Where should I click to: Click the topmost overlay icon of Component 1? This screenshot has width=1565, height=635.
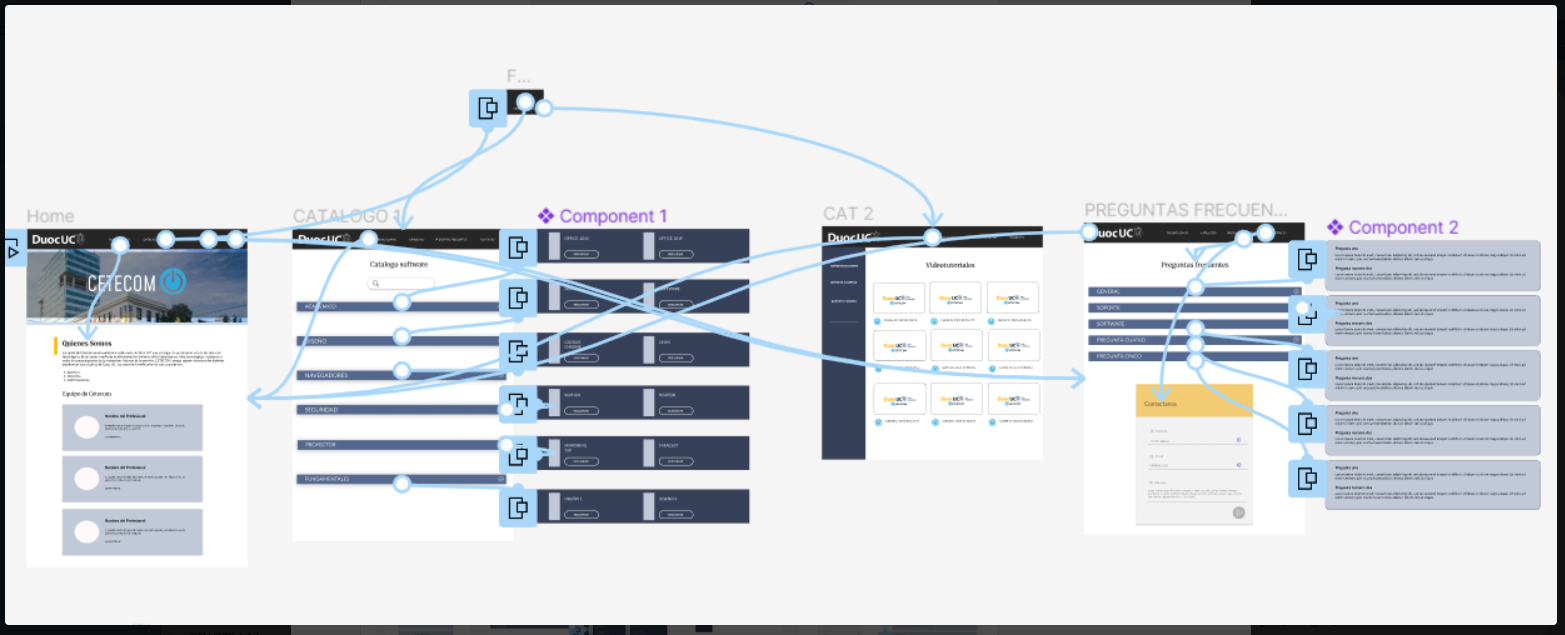pos(518,248)
